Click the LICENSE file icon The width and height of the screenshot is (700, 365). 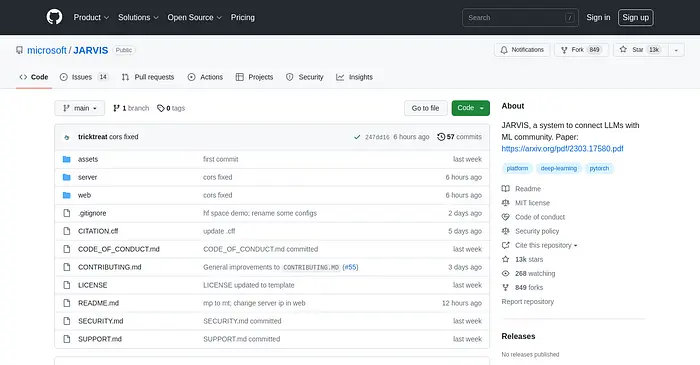67,285
